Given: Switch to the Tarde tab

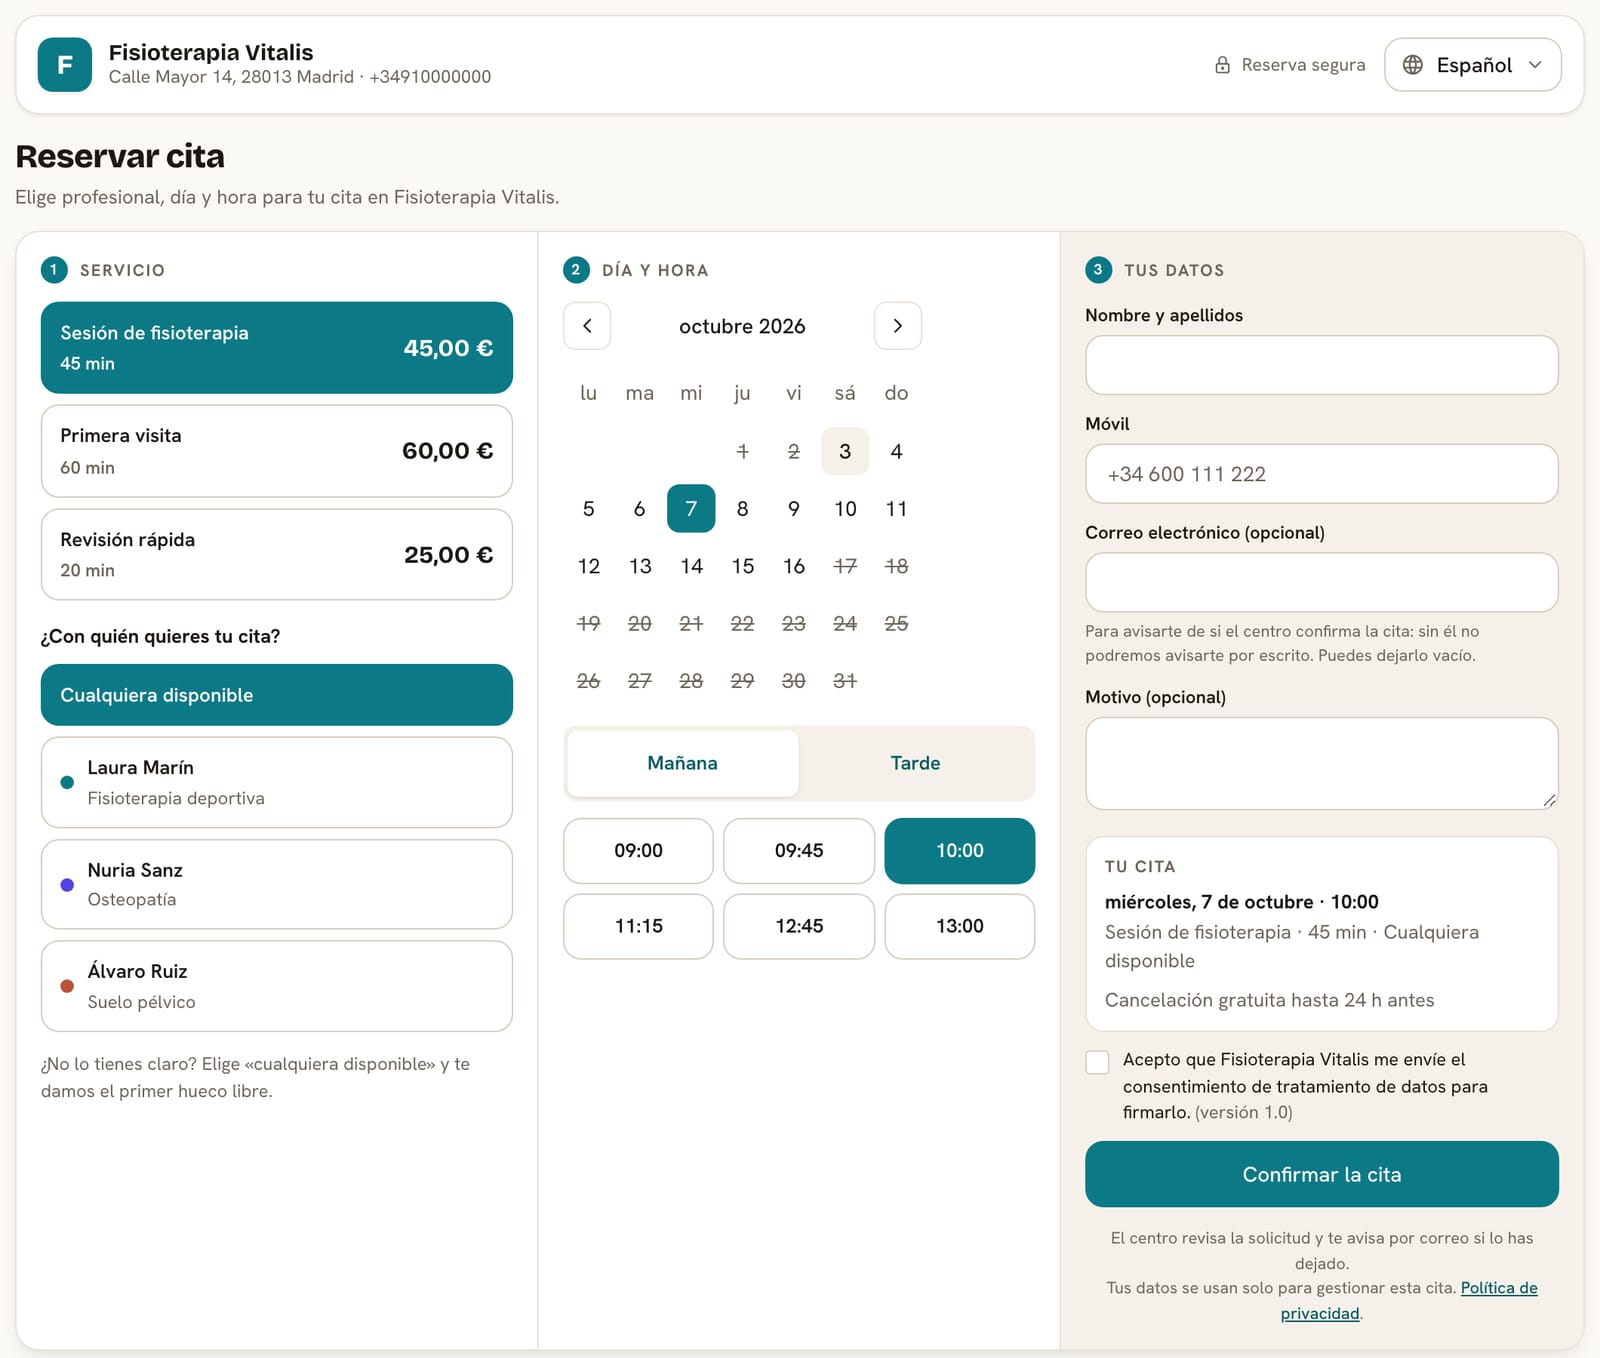Looking at the screenshot, I should click(x=915, y=763).
